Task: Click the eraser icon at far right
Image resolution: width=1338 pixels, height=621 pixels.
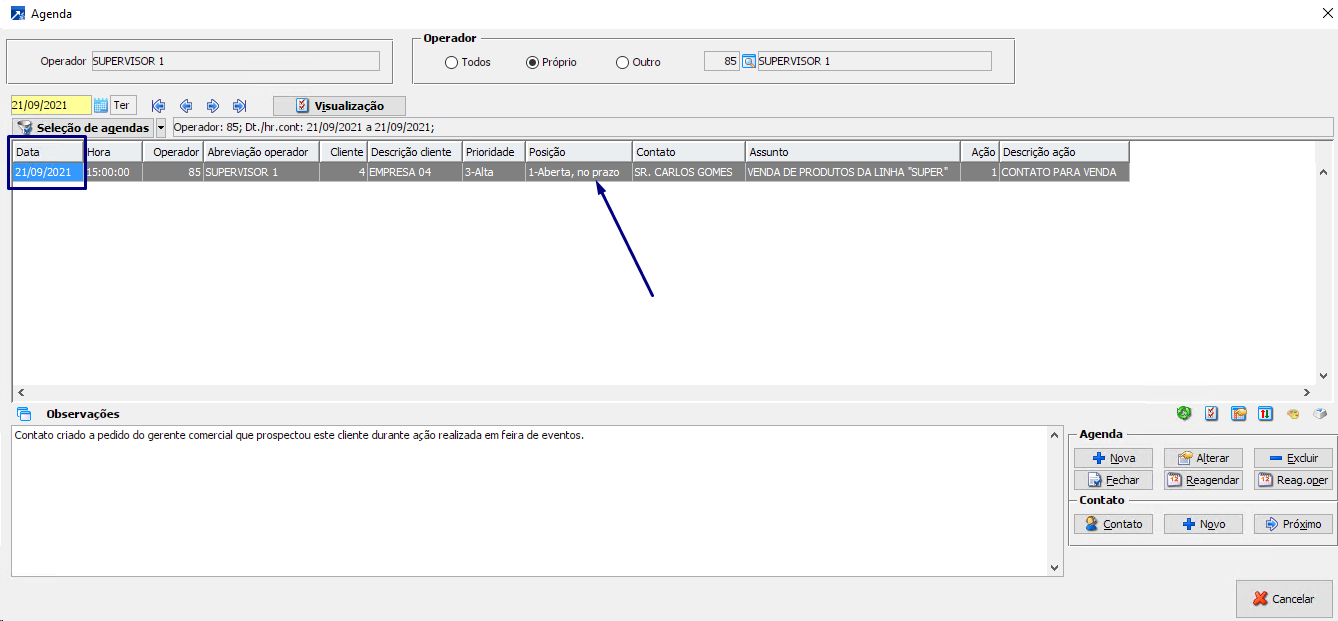Action: pos(1320,413)
